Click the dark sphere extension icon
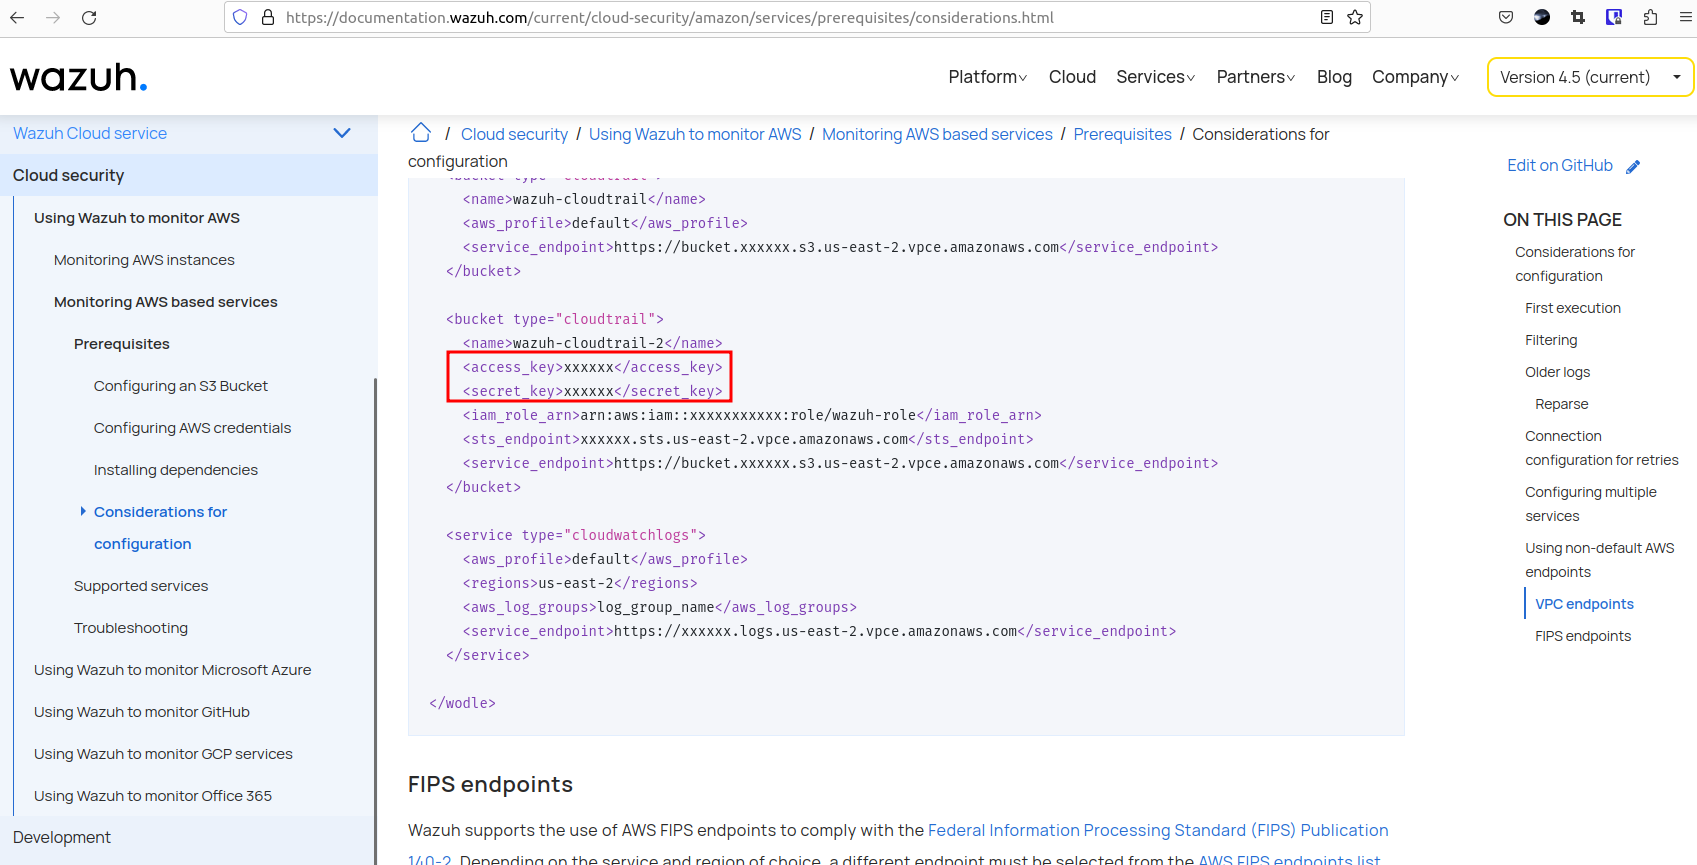Screen dimensions: 1697x865 (x=1542, y=17)
